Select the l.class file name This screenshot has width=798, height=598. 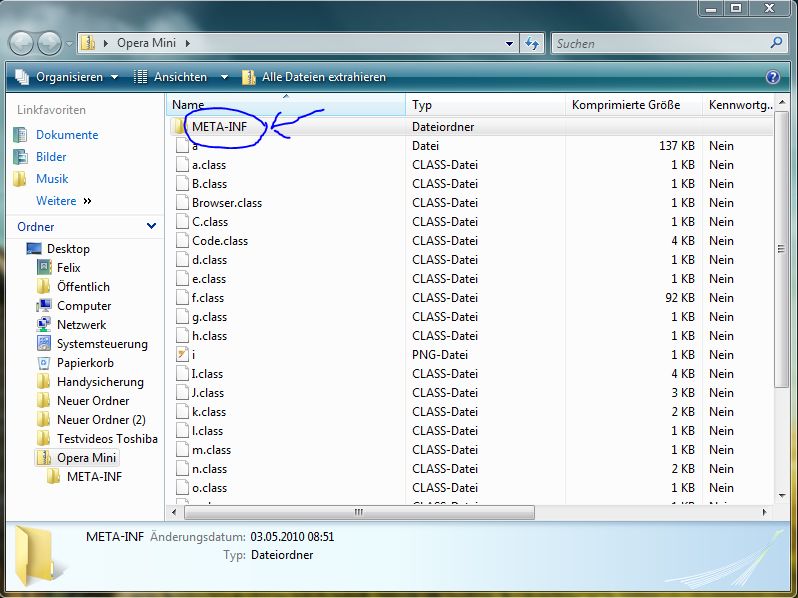click(207, 431)
